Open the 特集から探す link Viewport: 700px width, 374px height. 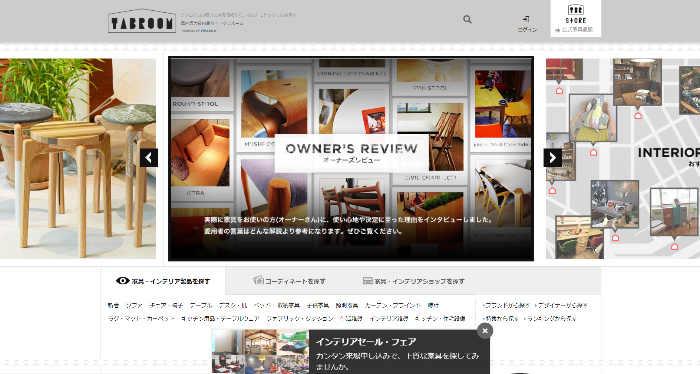[501, 319]
